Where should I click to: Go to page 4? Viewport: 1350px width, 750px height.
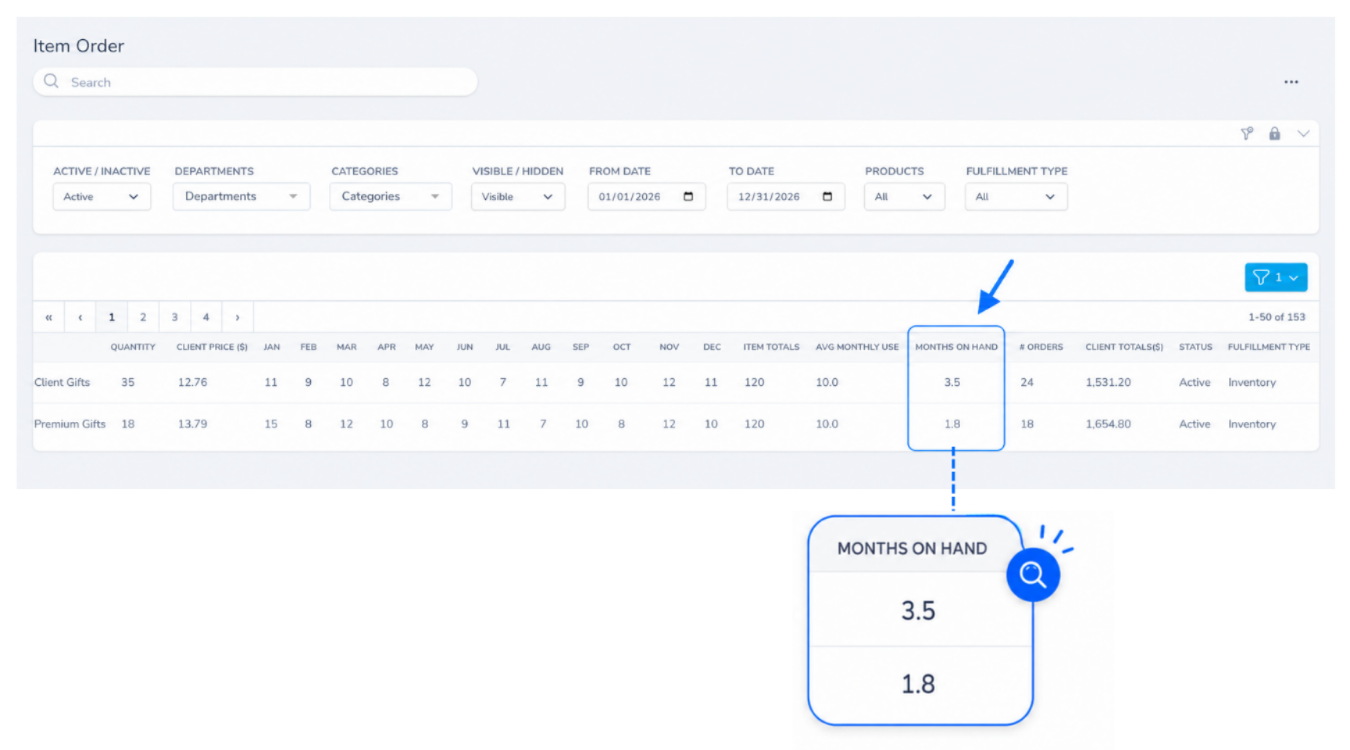click(206, 317)
